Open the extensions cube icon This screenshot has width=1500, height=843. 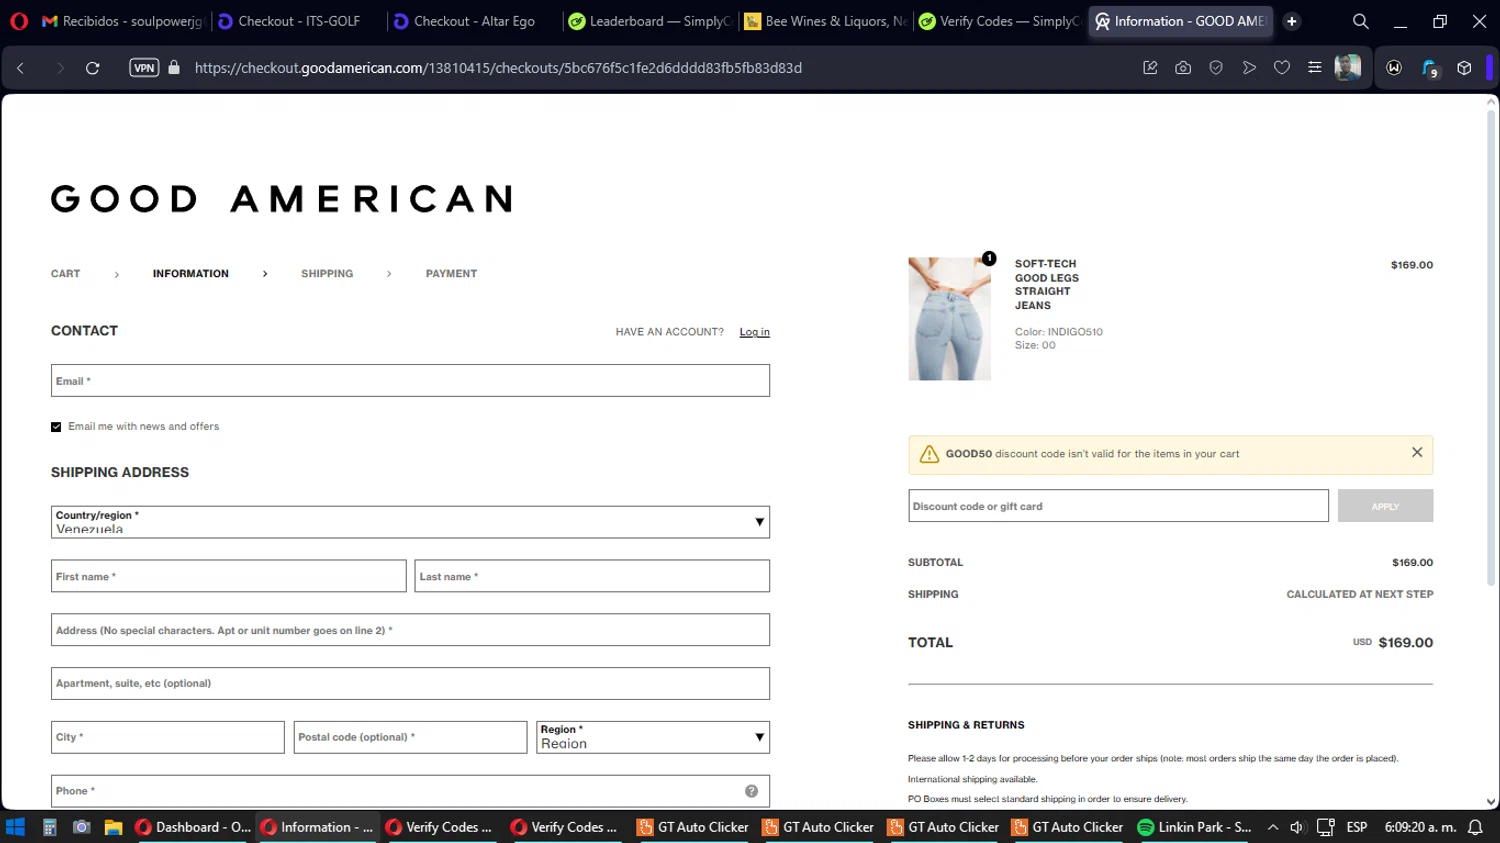tap(1464, 68)
